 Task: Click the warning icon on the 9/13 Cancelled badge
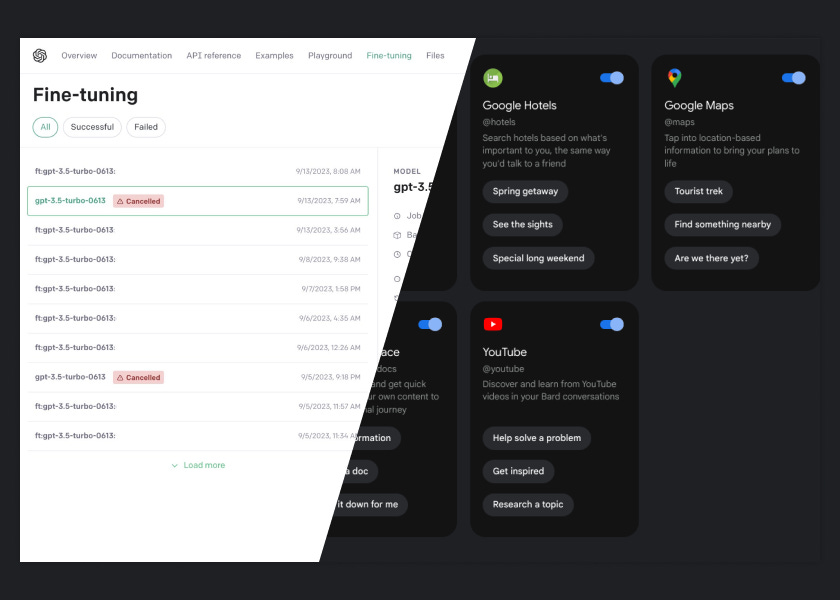tap(120, 201)
